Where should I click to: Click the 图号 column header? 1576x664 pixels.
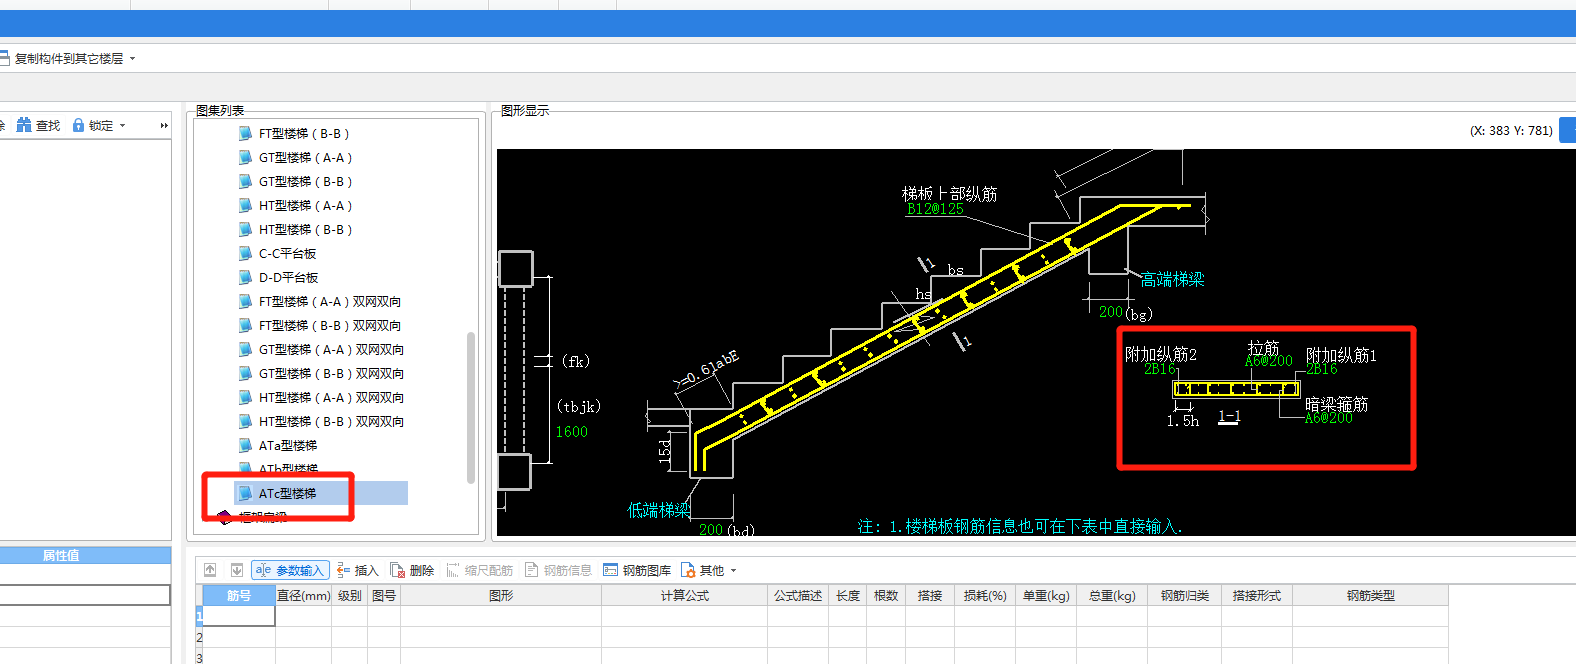coord(384,595)
